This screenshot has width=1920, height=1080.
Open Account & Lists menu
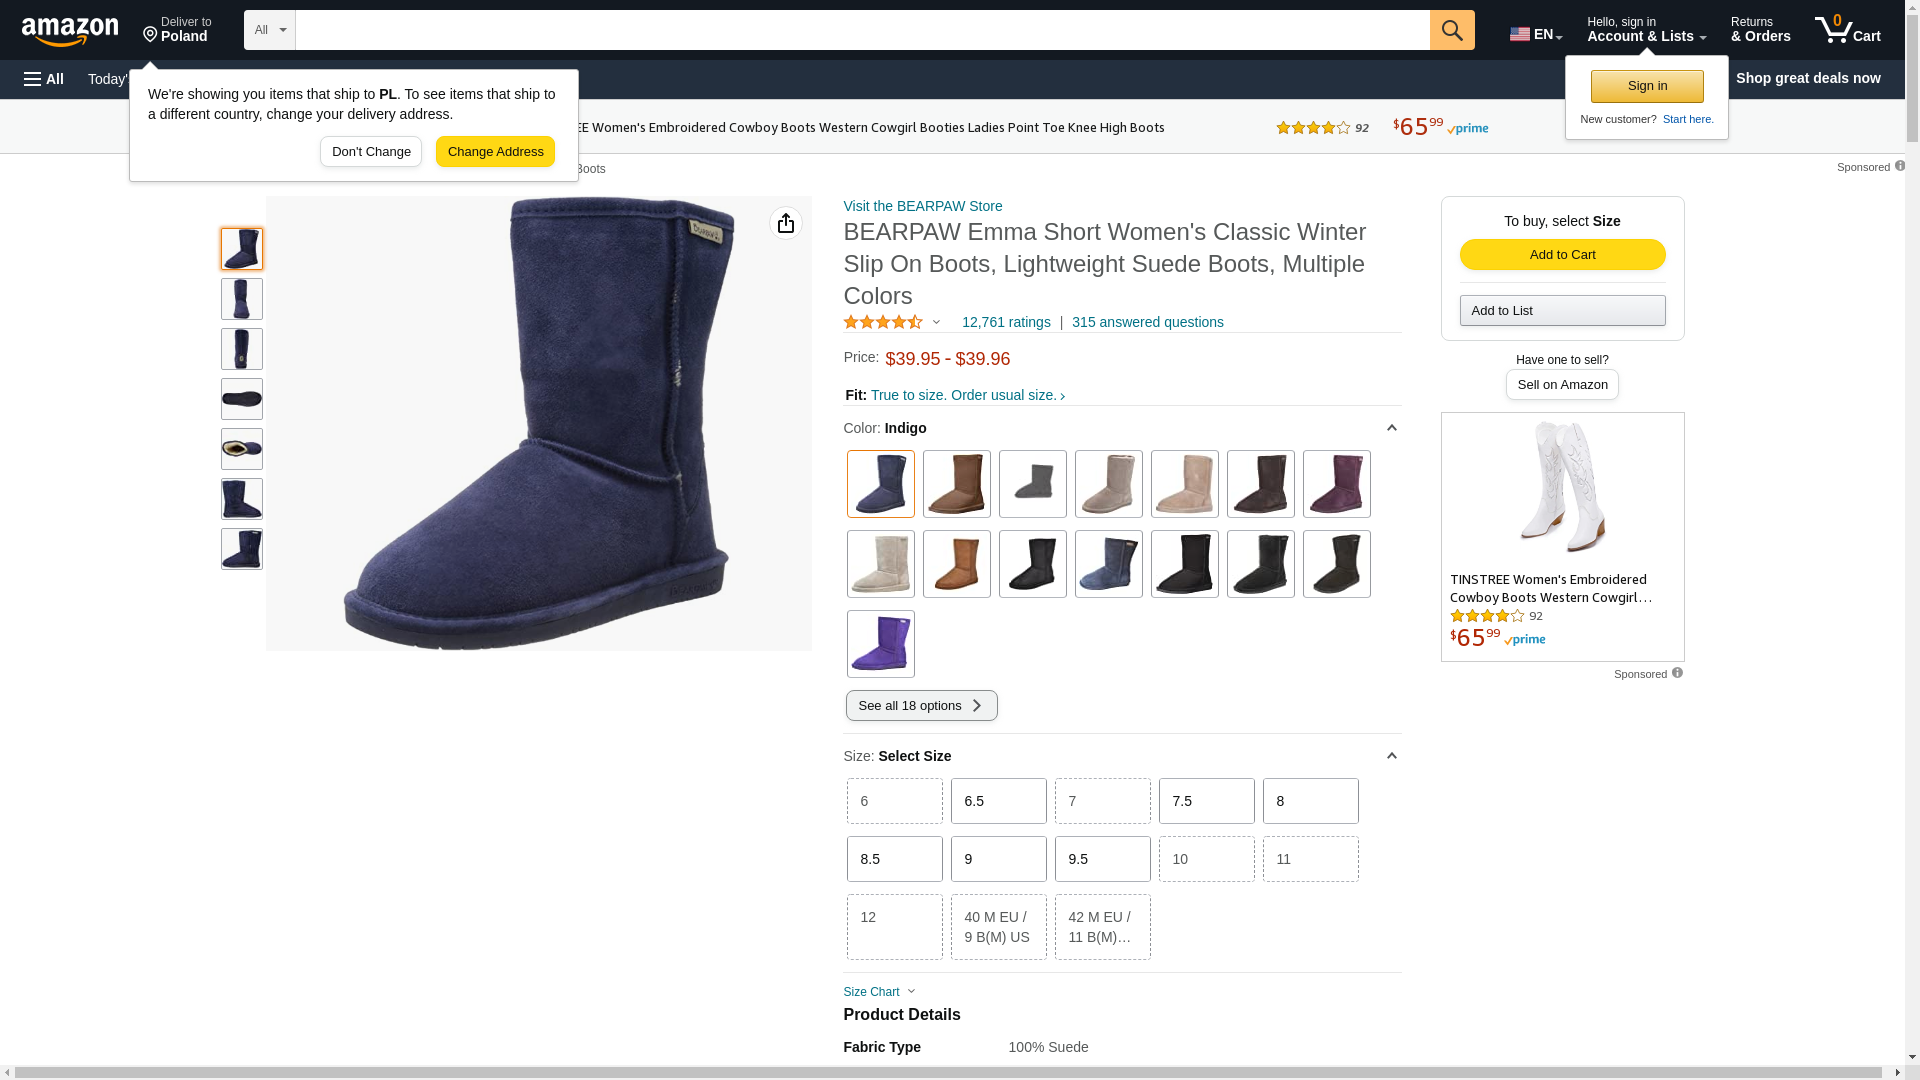tap(1645, 30)
